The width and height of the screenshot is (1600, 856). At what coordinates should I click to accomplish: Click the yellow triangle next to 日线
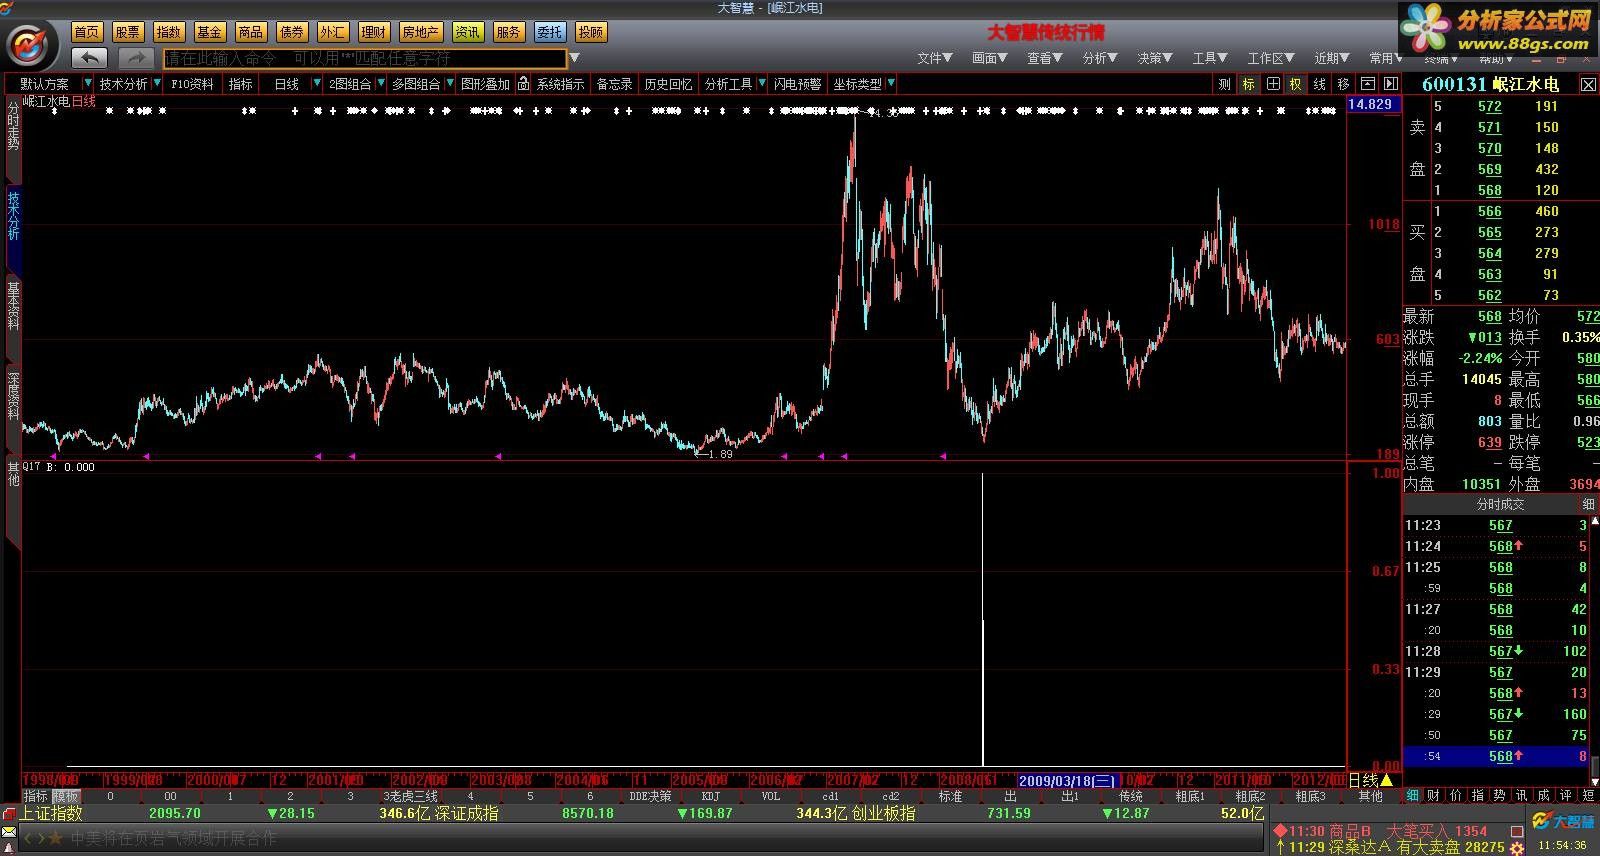pos(1386,780)
